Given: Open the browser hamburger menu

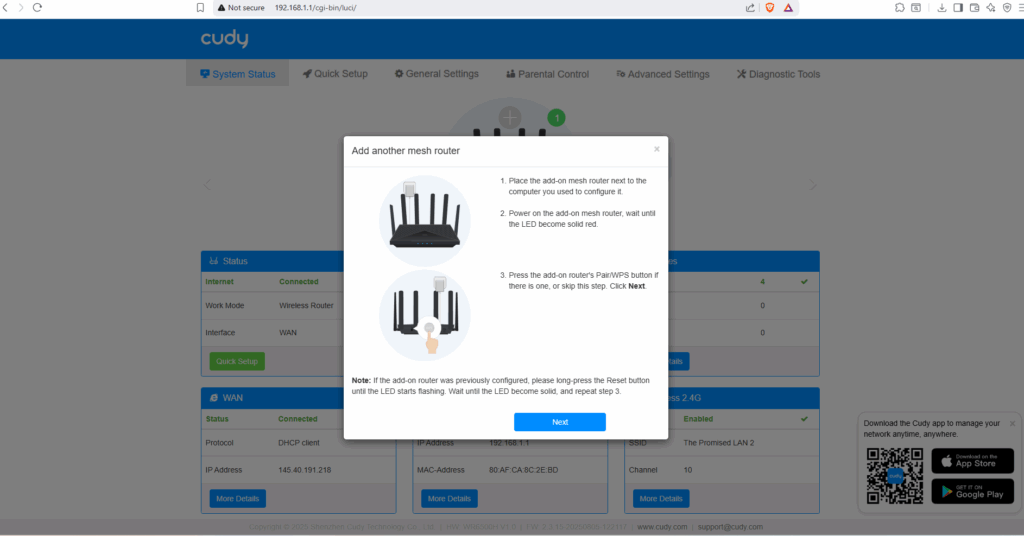Looking at the screenshot, I should click(x=1020, y=8).
